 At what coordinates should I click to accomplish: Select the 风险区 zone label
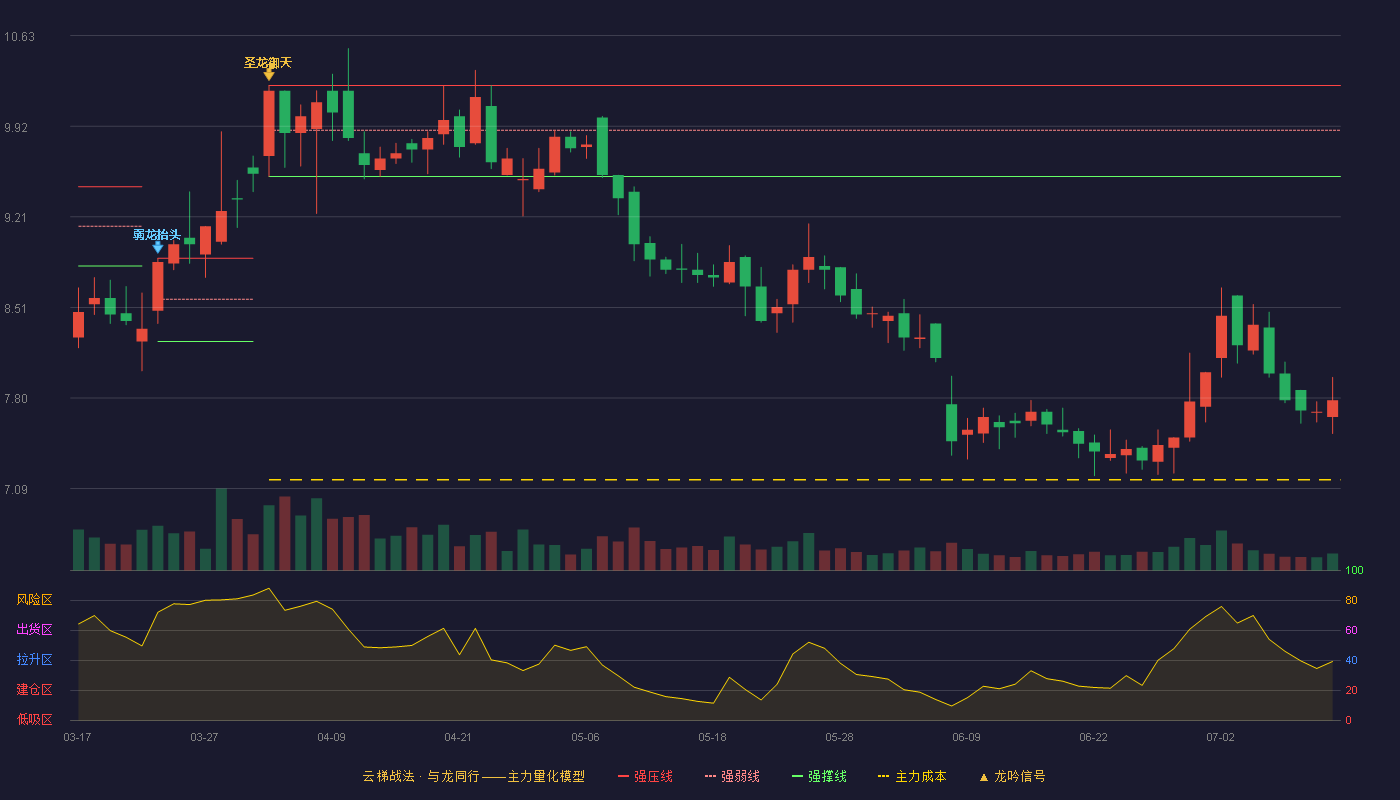pos(34,600)
